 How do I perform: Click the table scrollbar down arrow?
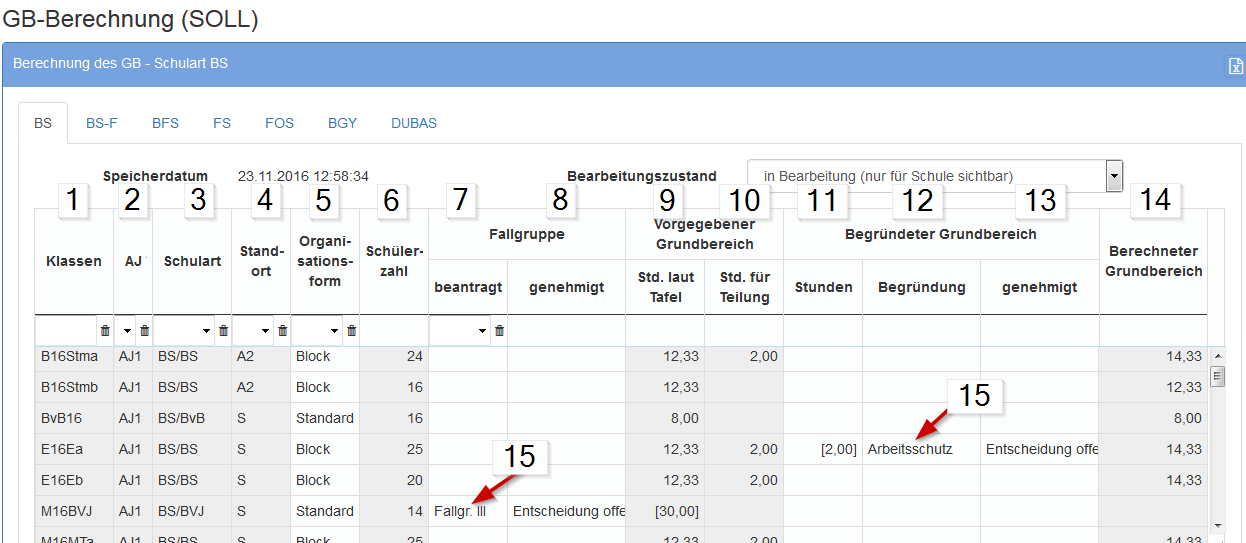click(x=1217, y=525)
